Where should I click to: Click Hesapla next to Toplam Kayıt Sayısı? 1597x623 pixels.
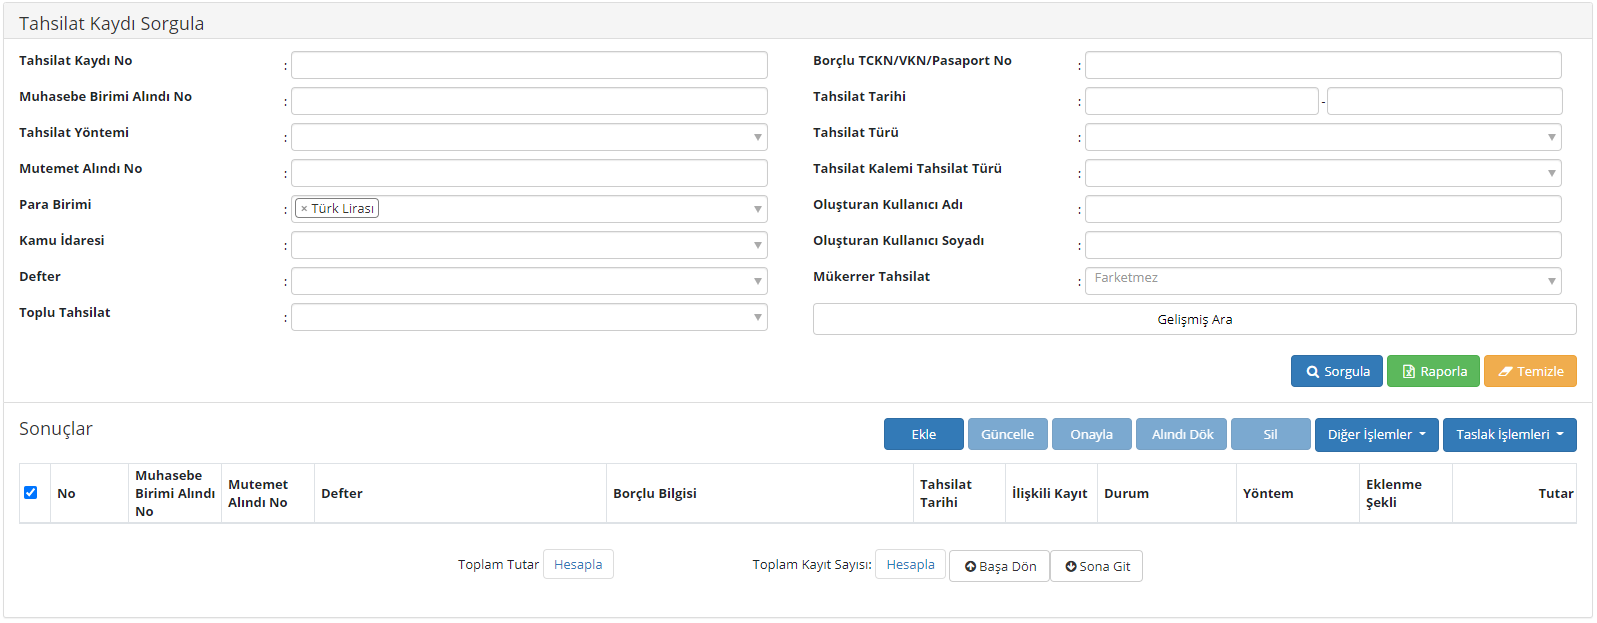[x=910, y=564]
